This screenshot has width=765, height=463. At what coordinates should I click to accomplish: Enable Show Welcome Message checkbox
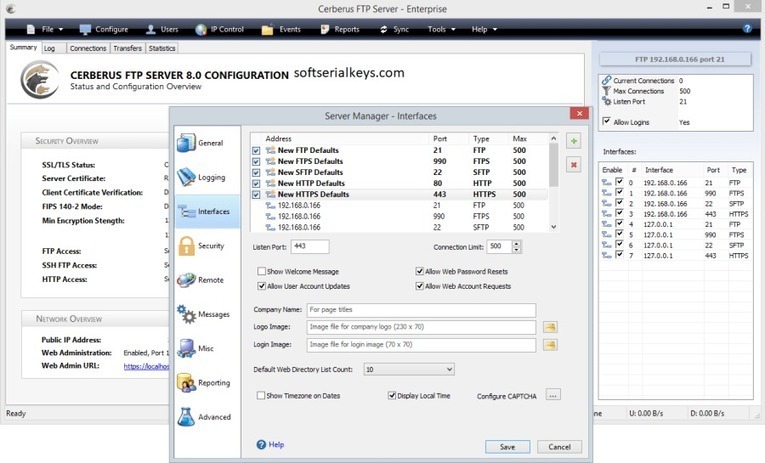point(262,272)
